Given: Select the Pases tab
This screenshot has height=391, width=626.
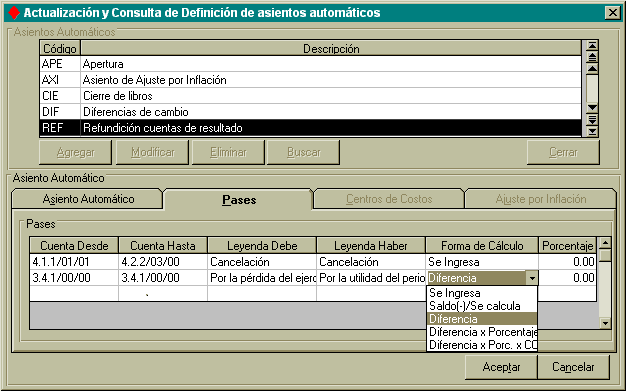Looking at the screenshot, I should click(x=239, y=200).
